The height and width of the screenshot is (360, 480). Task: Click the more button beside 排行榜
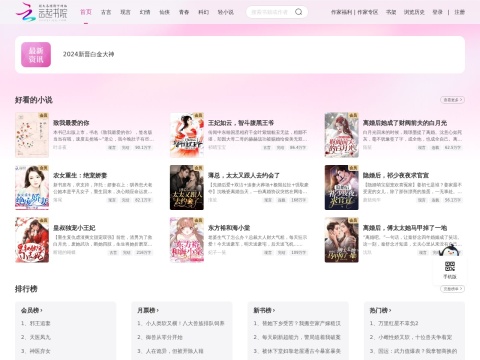[452, 289]
